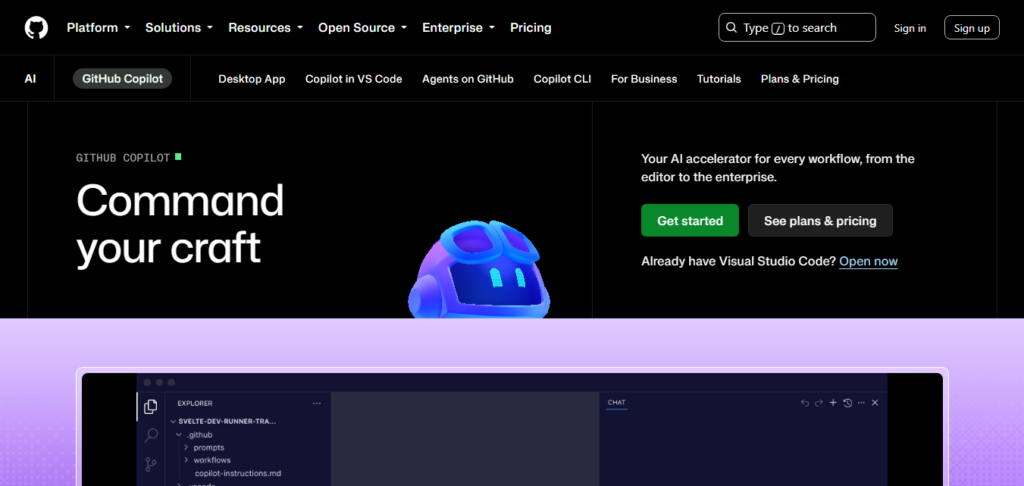
Task: Open the Solutions dropdown menu
Action: point(179,27)
